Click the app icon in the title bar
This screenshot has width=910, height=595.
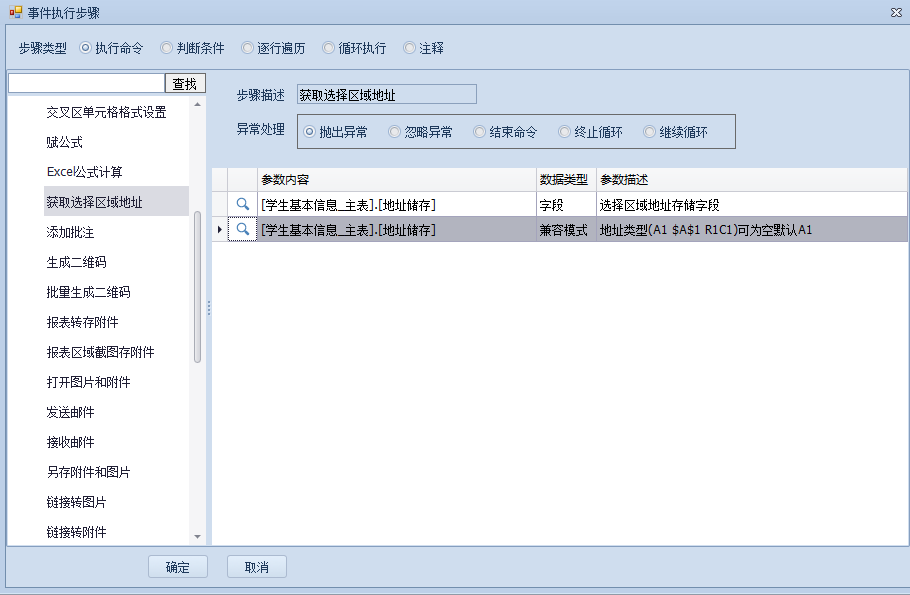point(14,13)
